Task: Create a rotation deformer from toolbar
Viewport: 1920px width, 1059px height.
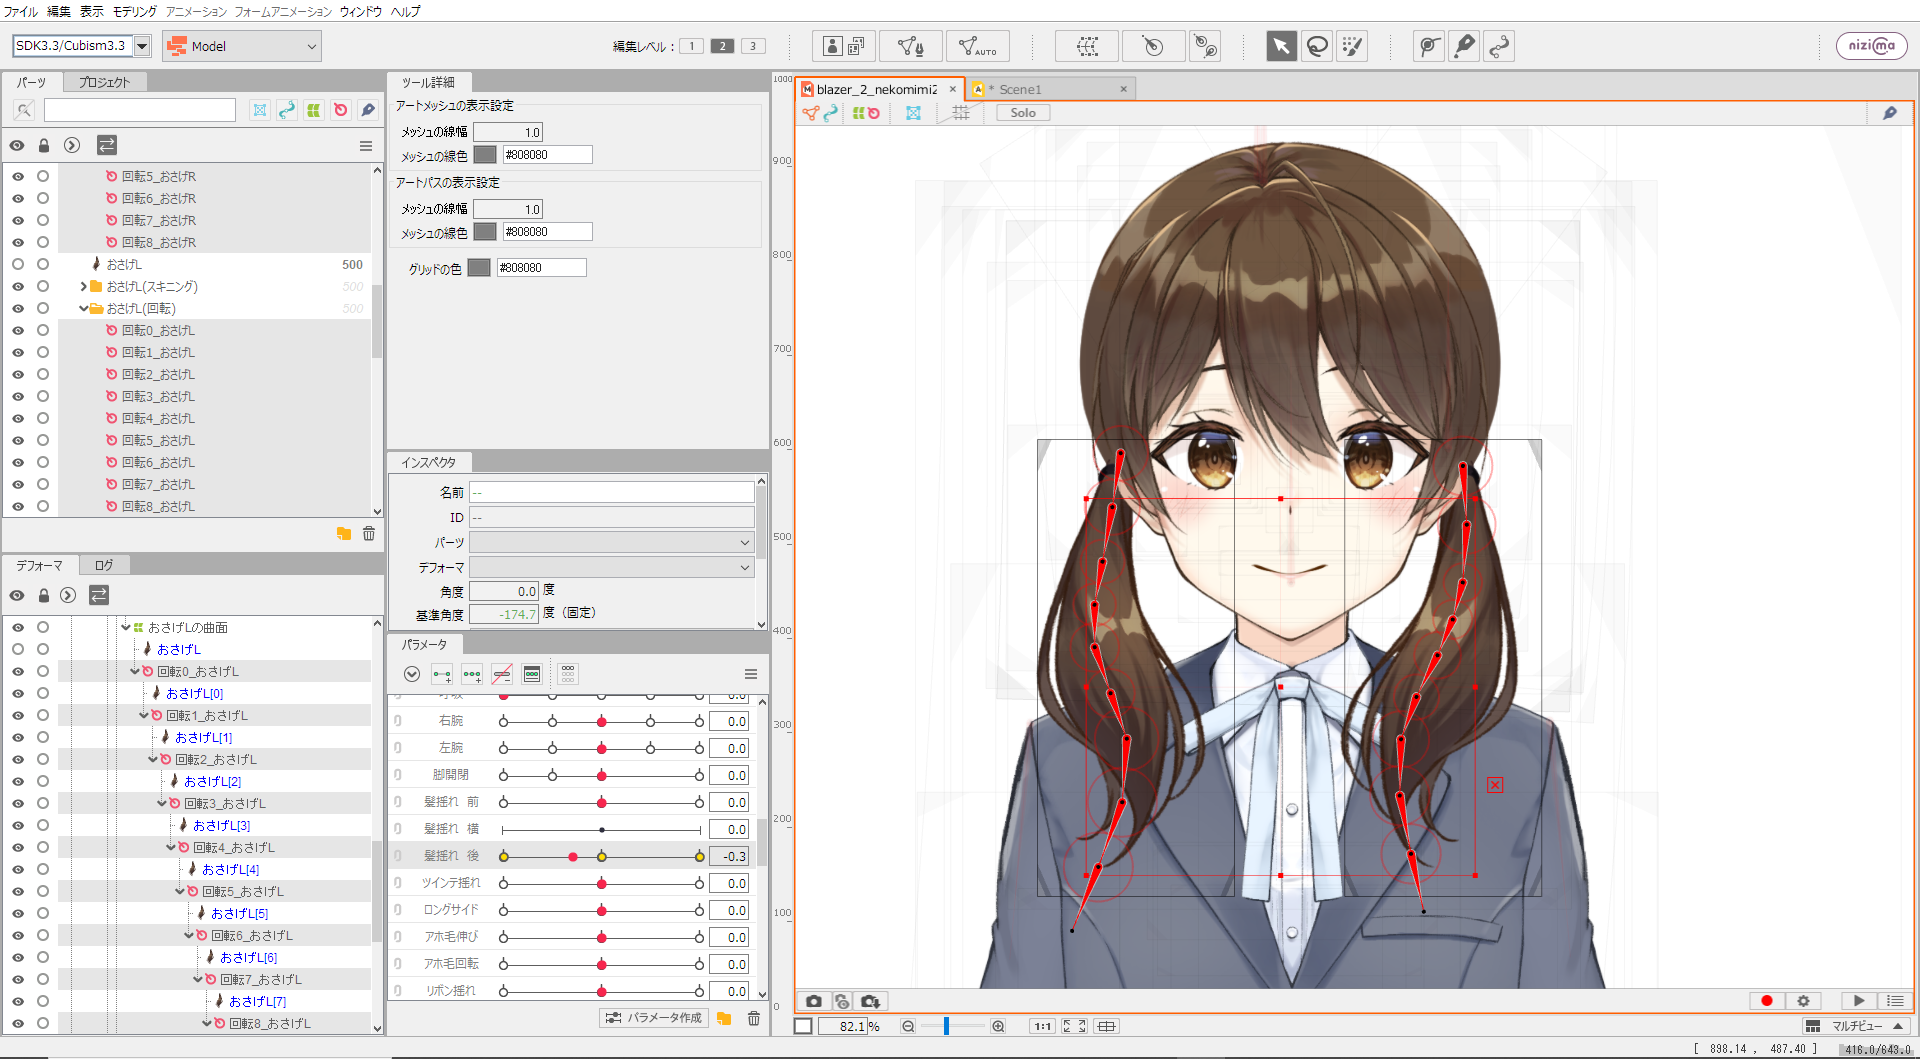Action: click(x=1153, y=46)
